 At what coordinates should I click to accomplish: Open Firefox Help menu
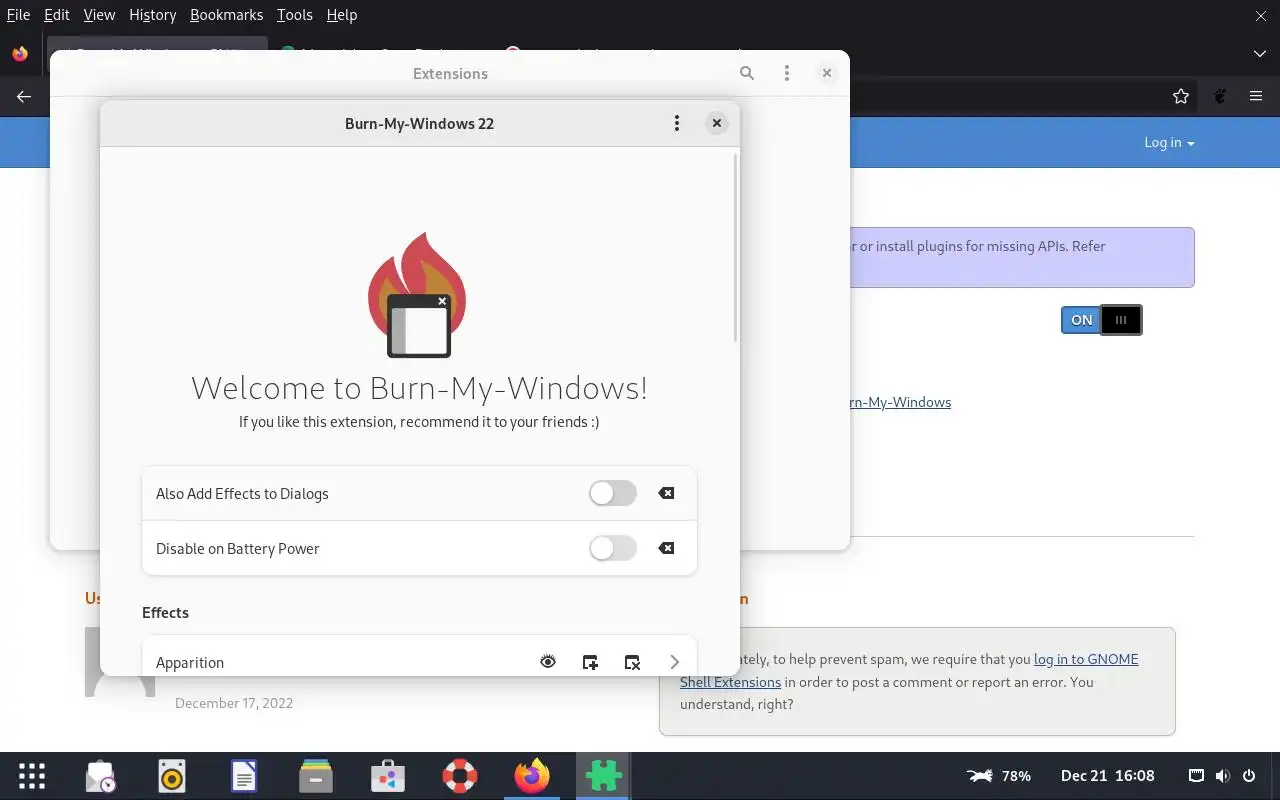click(342, 15)
